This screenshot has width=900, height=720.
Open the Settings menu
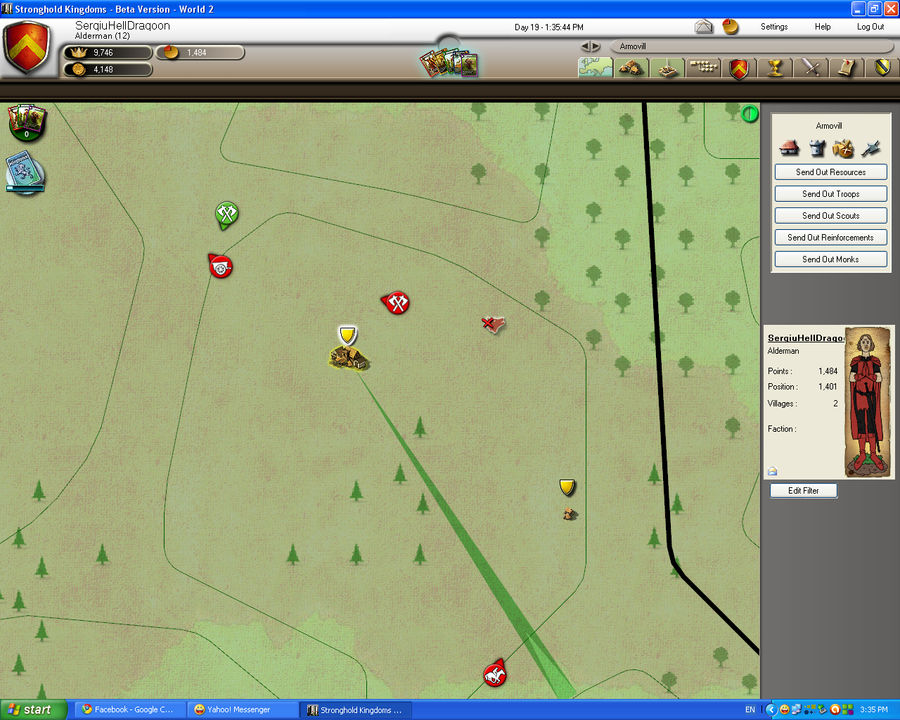774,26
